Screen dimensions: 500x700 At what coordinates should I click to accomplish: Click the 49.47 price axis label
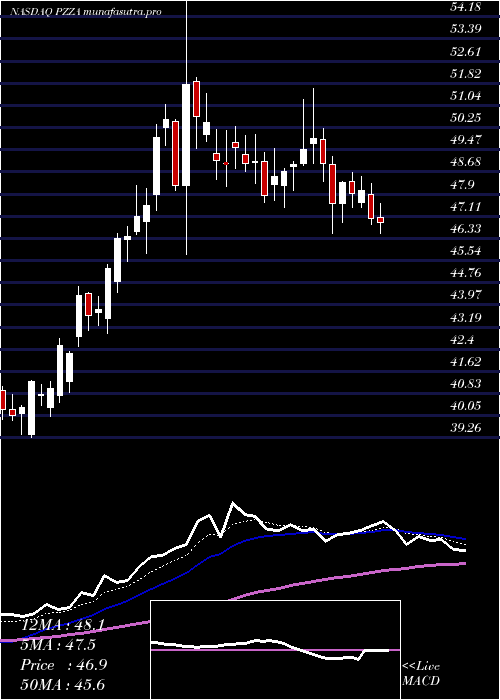[465, 140]
